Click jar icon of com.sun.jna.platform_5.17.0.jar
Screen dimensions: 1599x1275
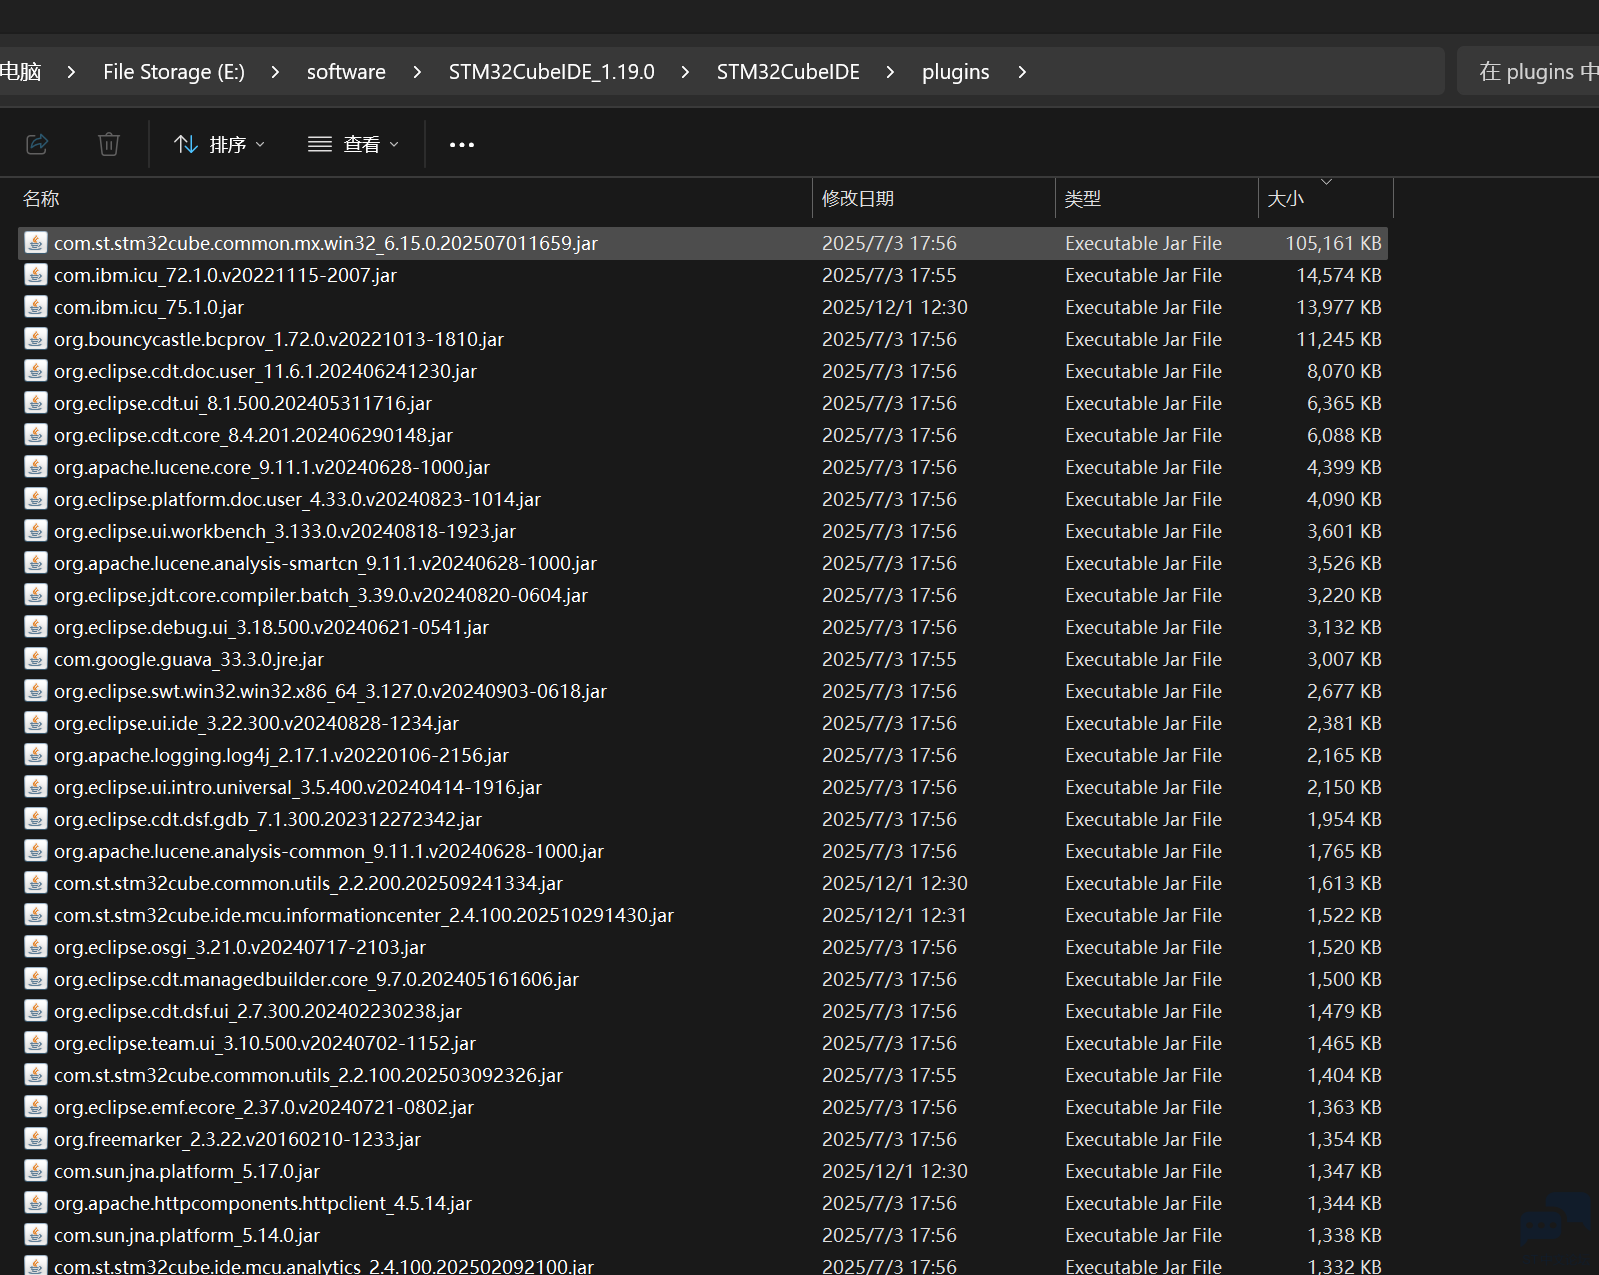coord(36,1171)
